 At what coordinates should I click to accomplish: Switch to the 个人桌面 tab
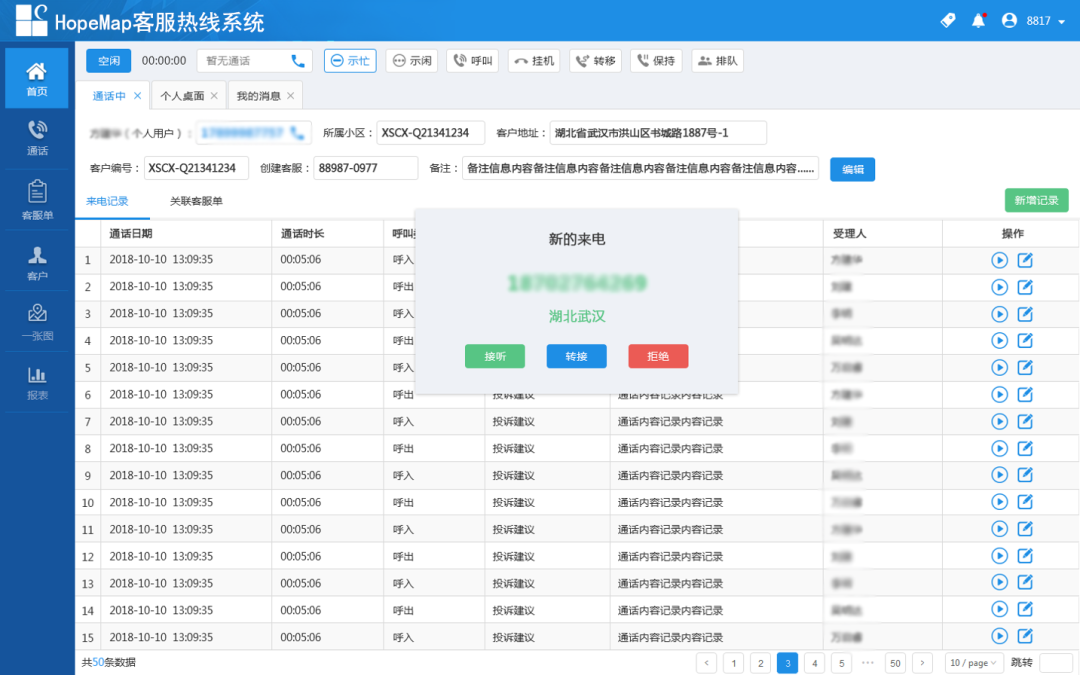click(182, 96)
